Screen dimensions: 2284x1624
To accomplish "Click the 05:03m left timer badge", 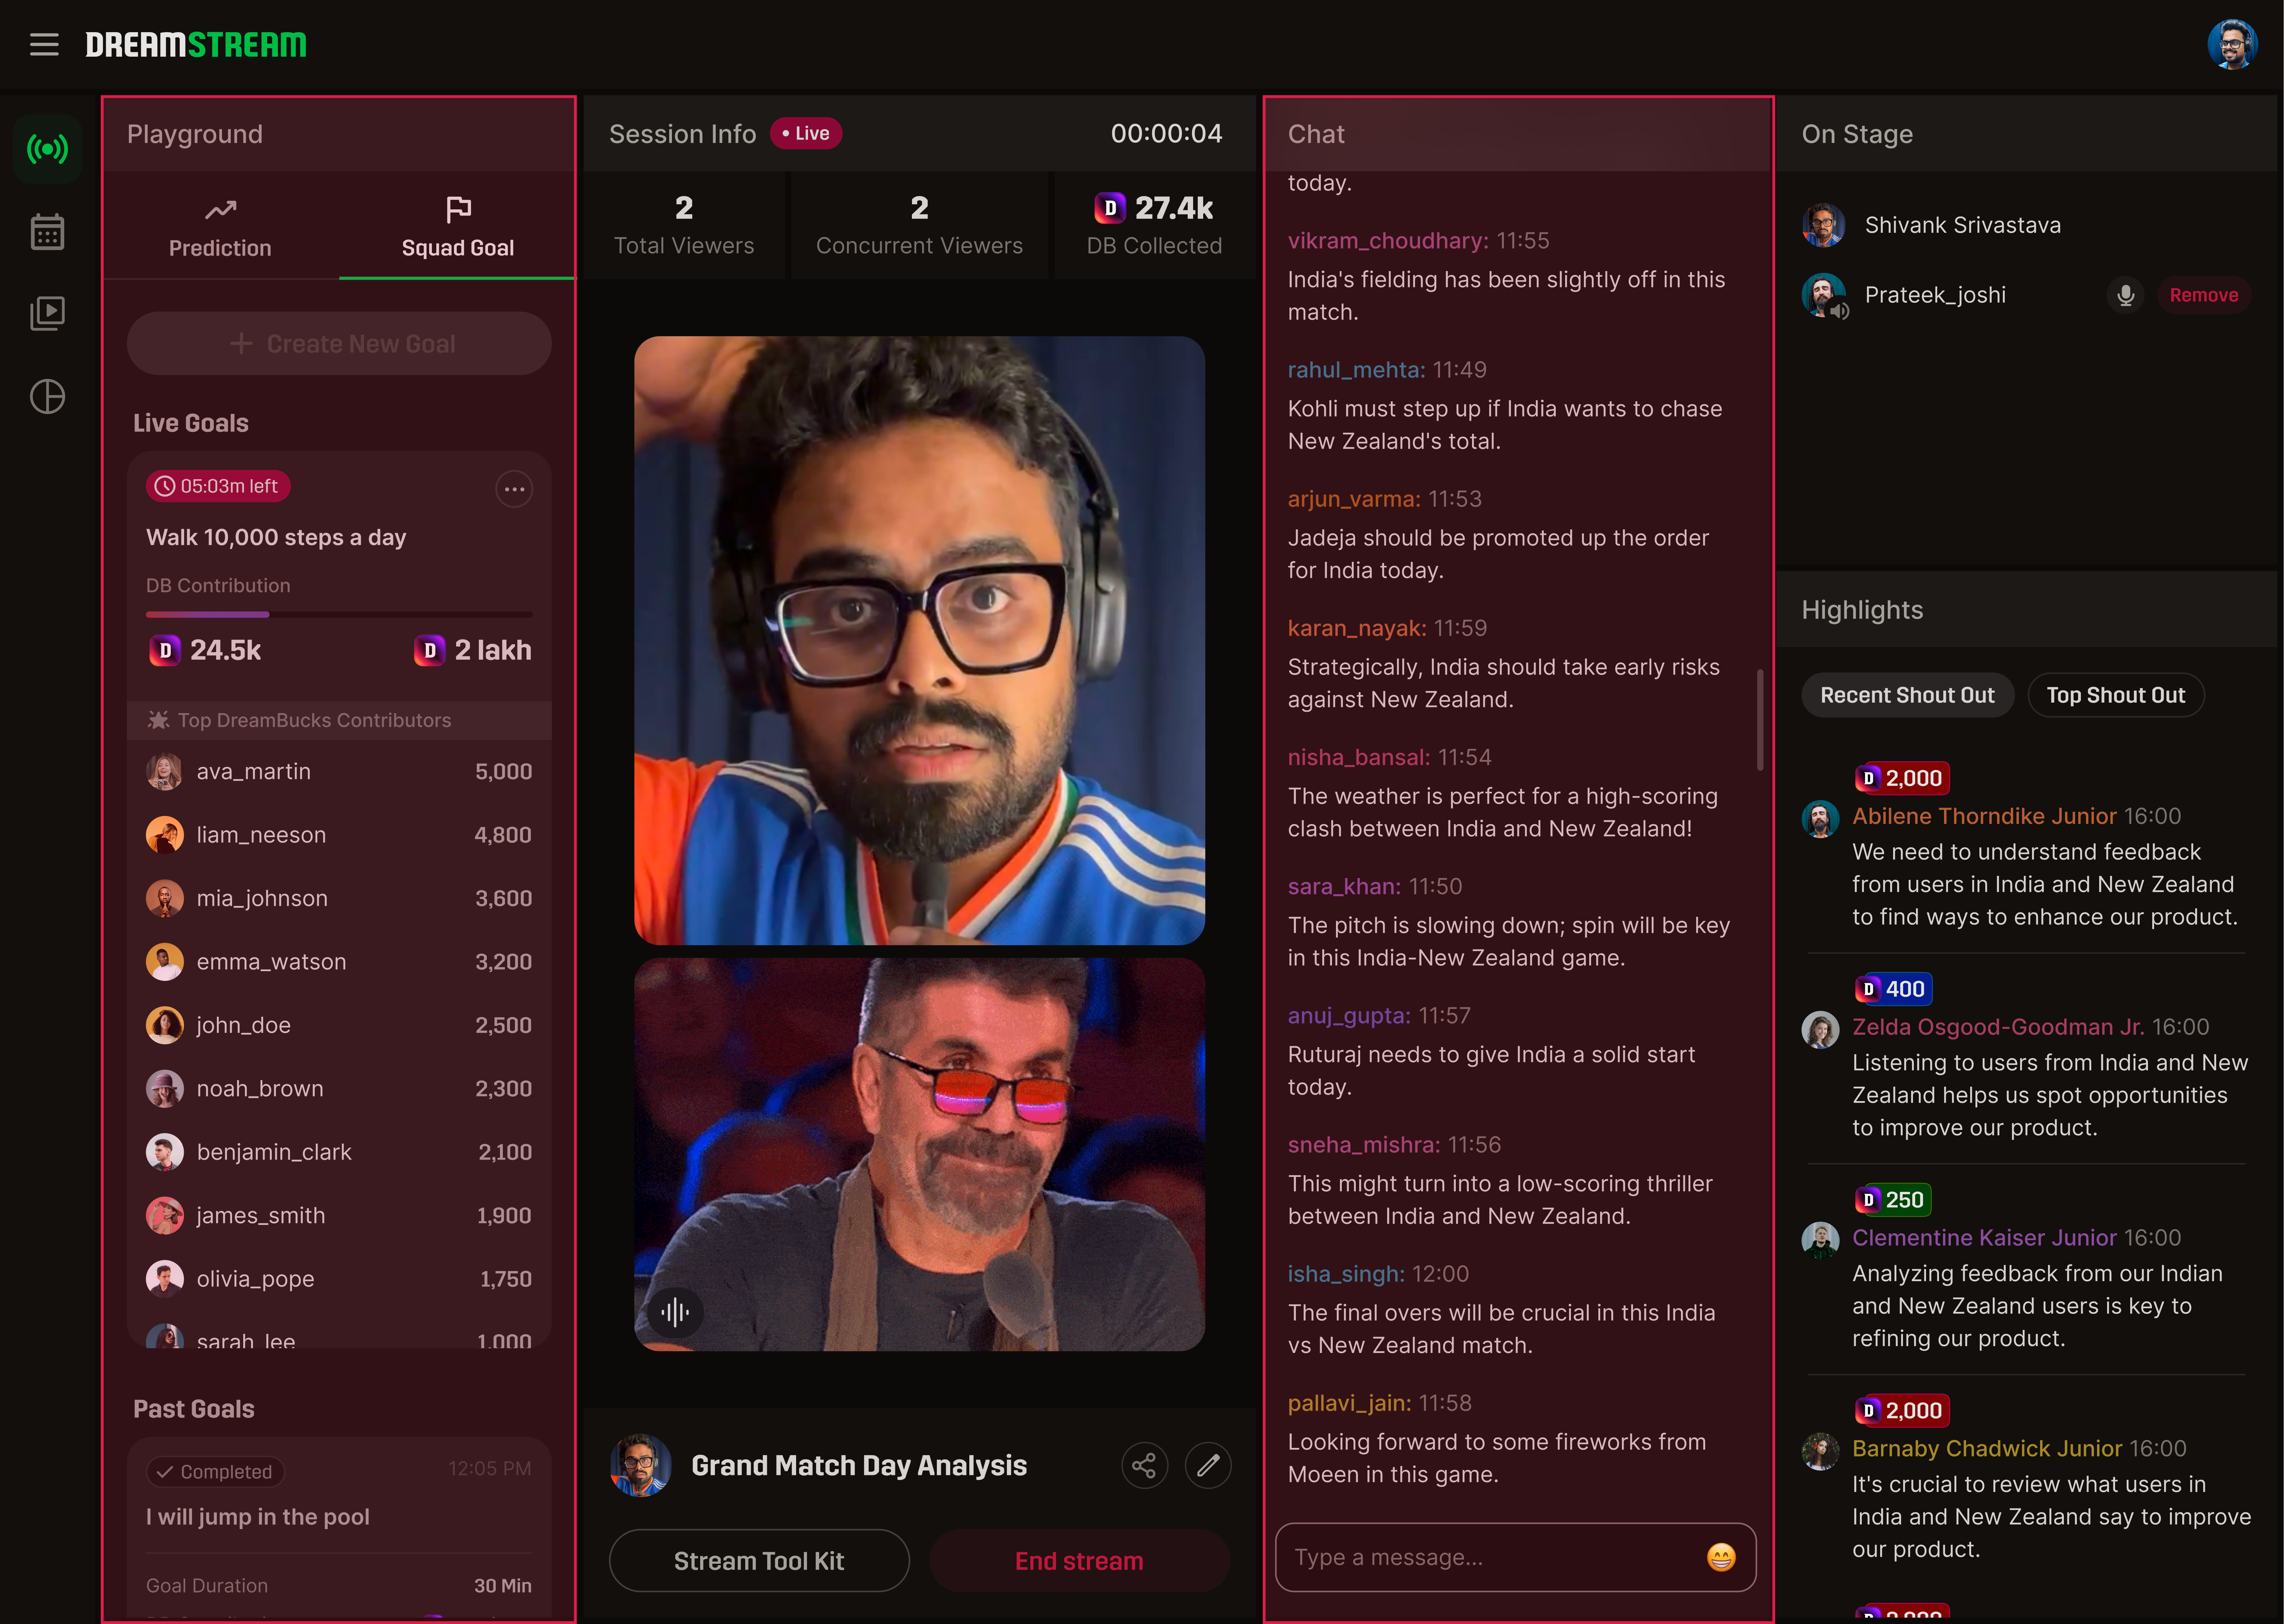I will (x=218, y=486).
